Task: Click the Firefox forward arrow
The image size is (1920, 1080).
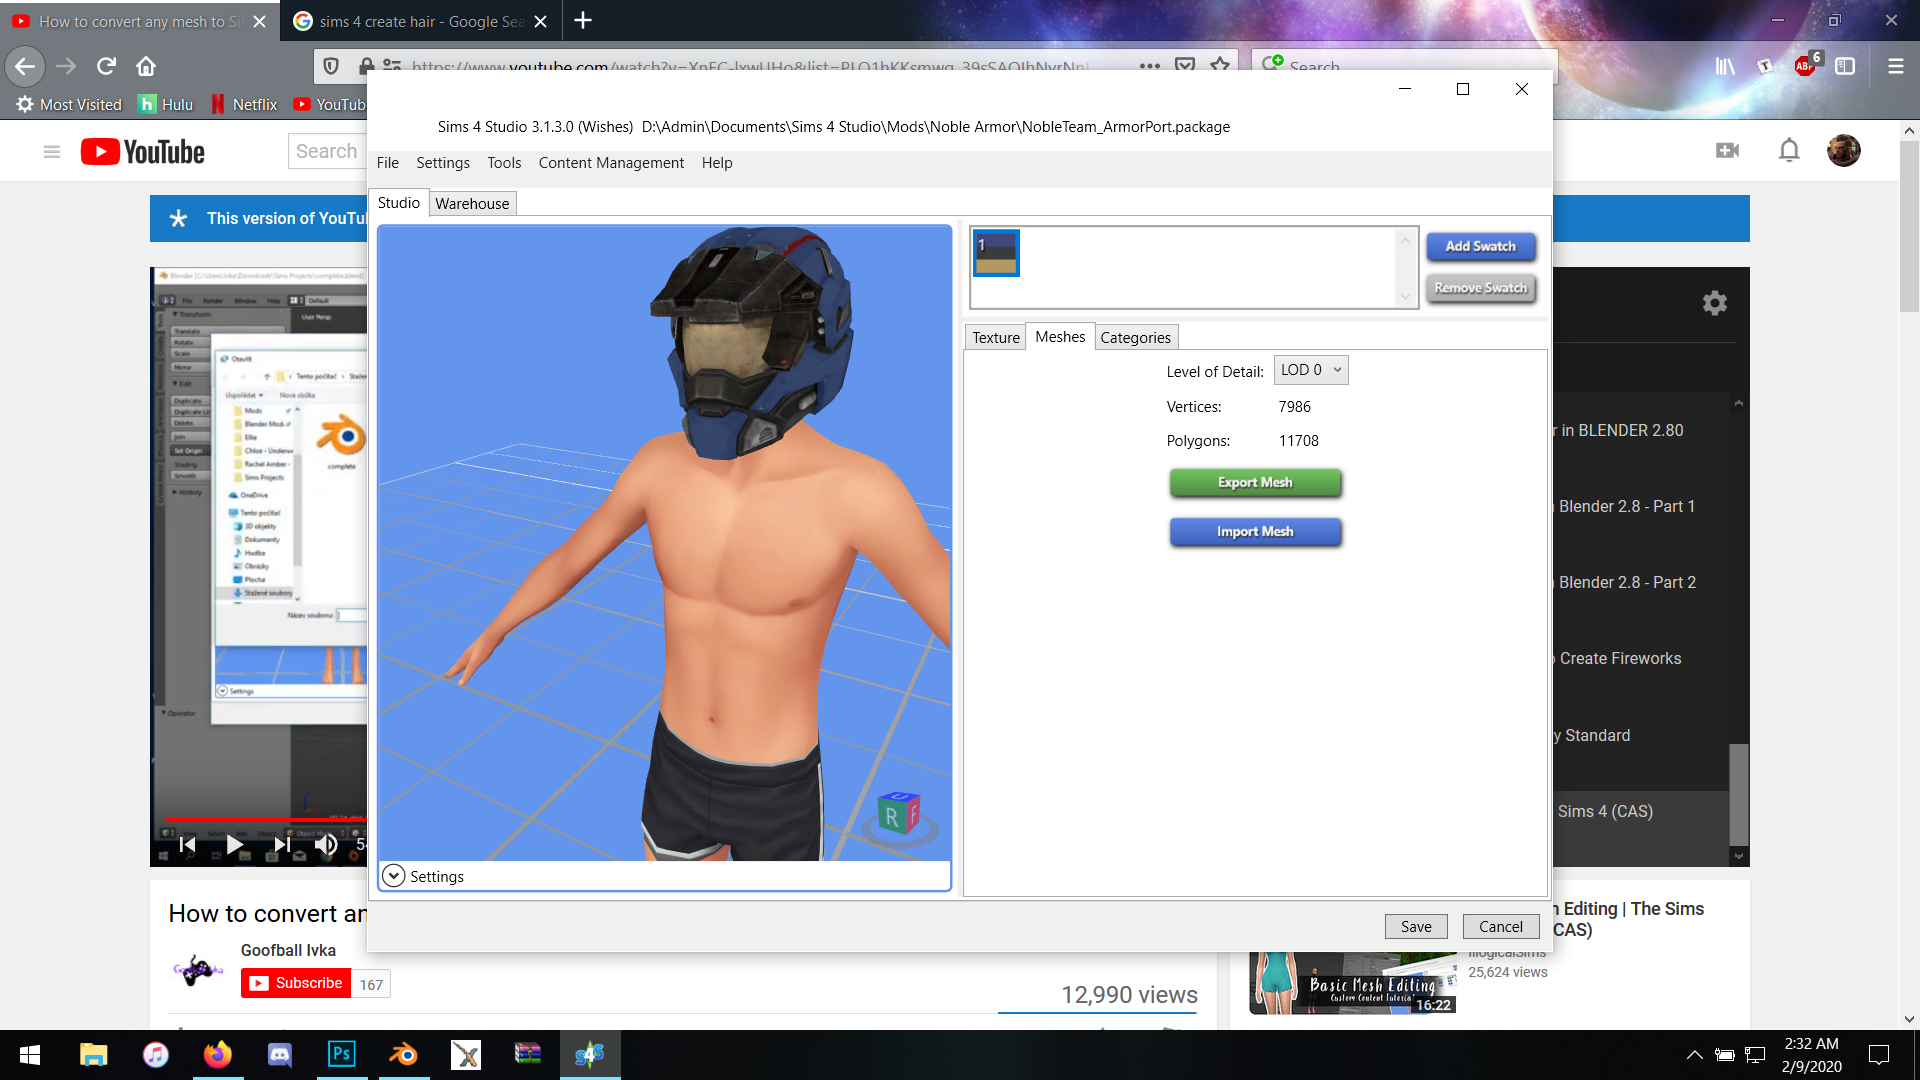Action: 66,66
